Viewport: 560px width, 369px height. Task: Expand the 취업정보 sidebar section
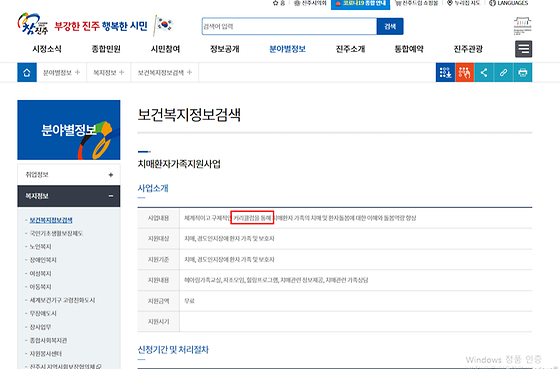pyautogui.click(x=69, y=175)
